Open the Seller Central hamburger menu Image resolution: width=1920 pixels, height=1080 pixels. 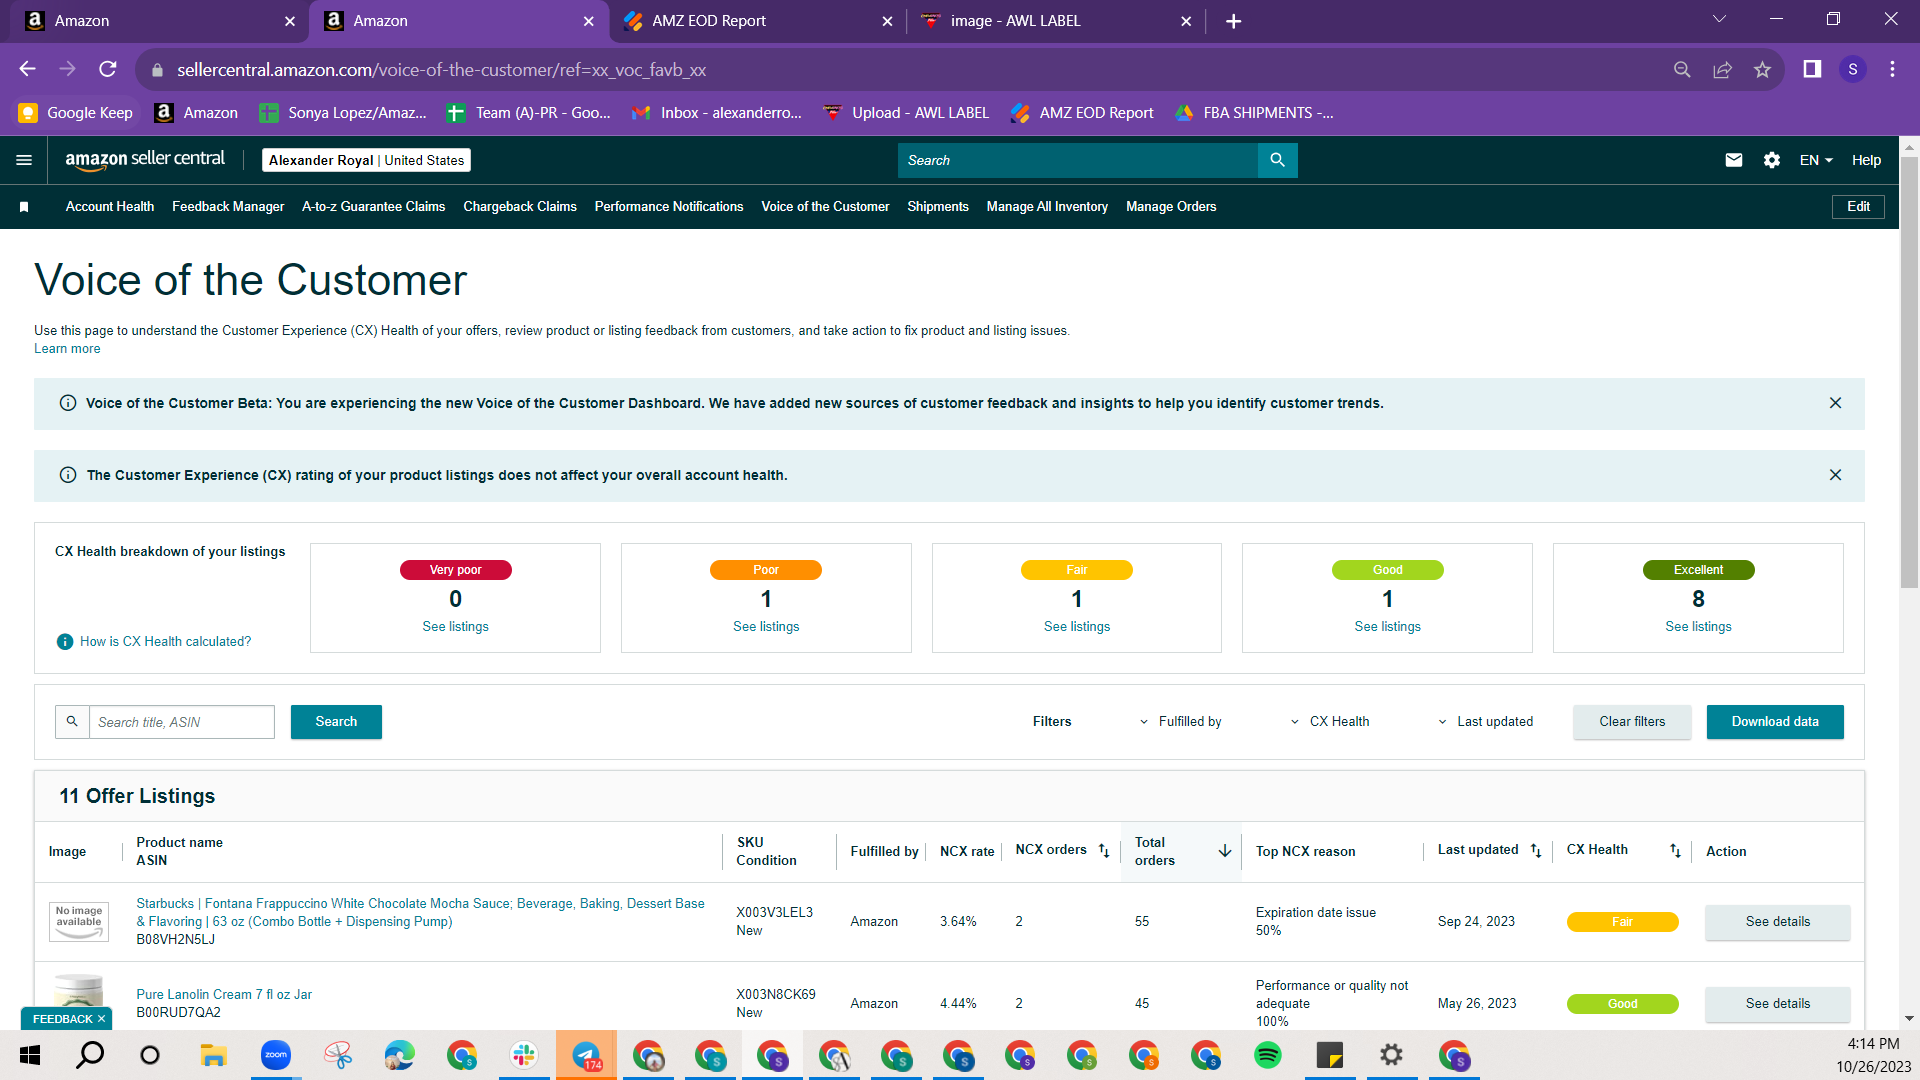[24, 160]
